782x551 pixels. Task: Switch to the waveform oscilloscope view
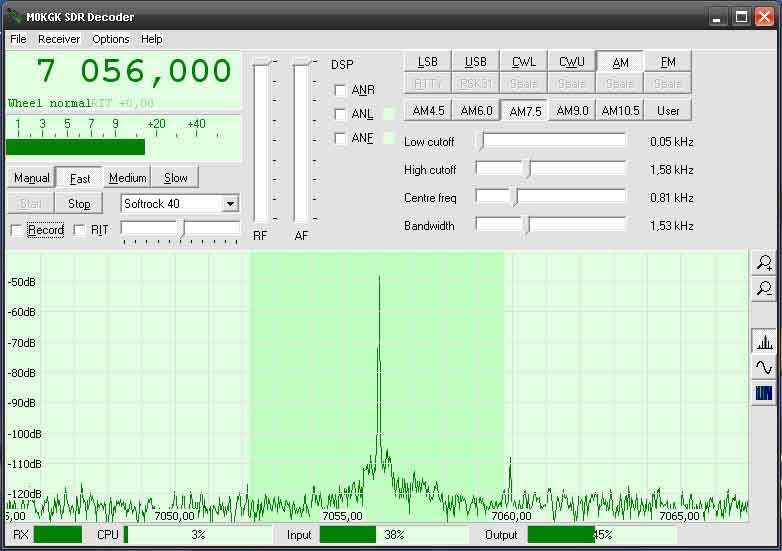click(x=764, y=368)
